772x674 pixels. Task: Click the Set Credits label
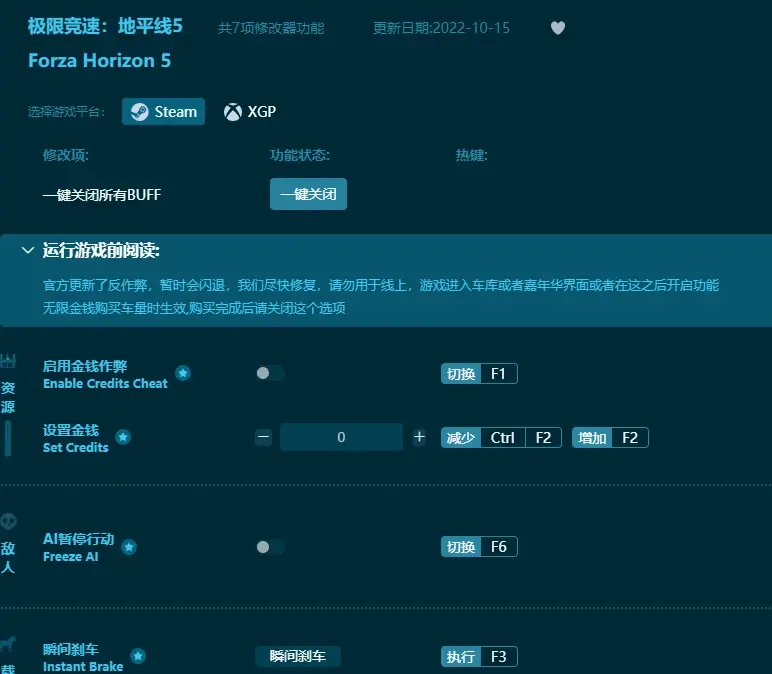(x=75, y=448)
